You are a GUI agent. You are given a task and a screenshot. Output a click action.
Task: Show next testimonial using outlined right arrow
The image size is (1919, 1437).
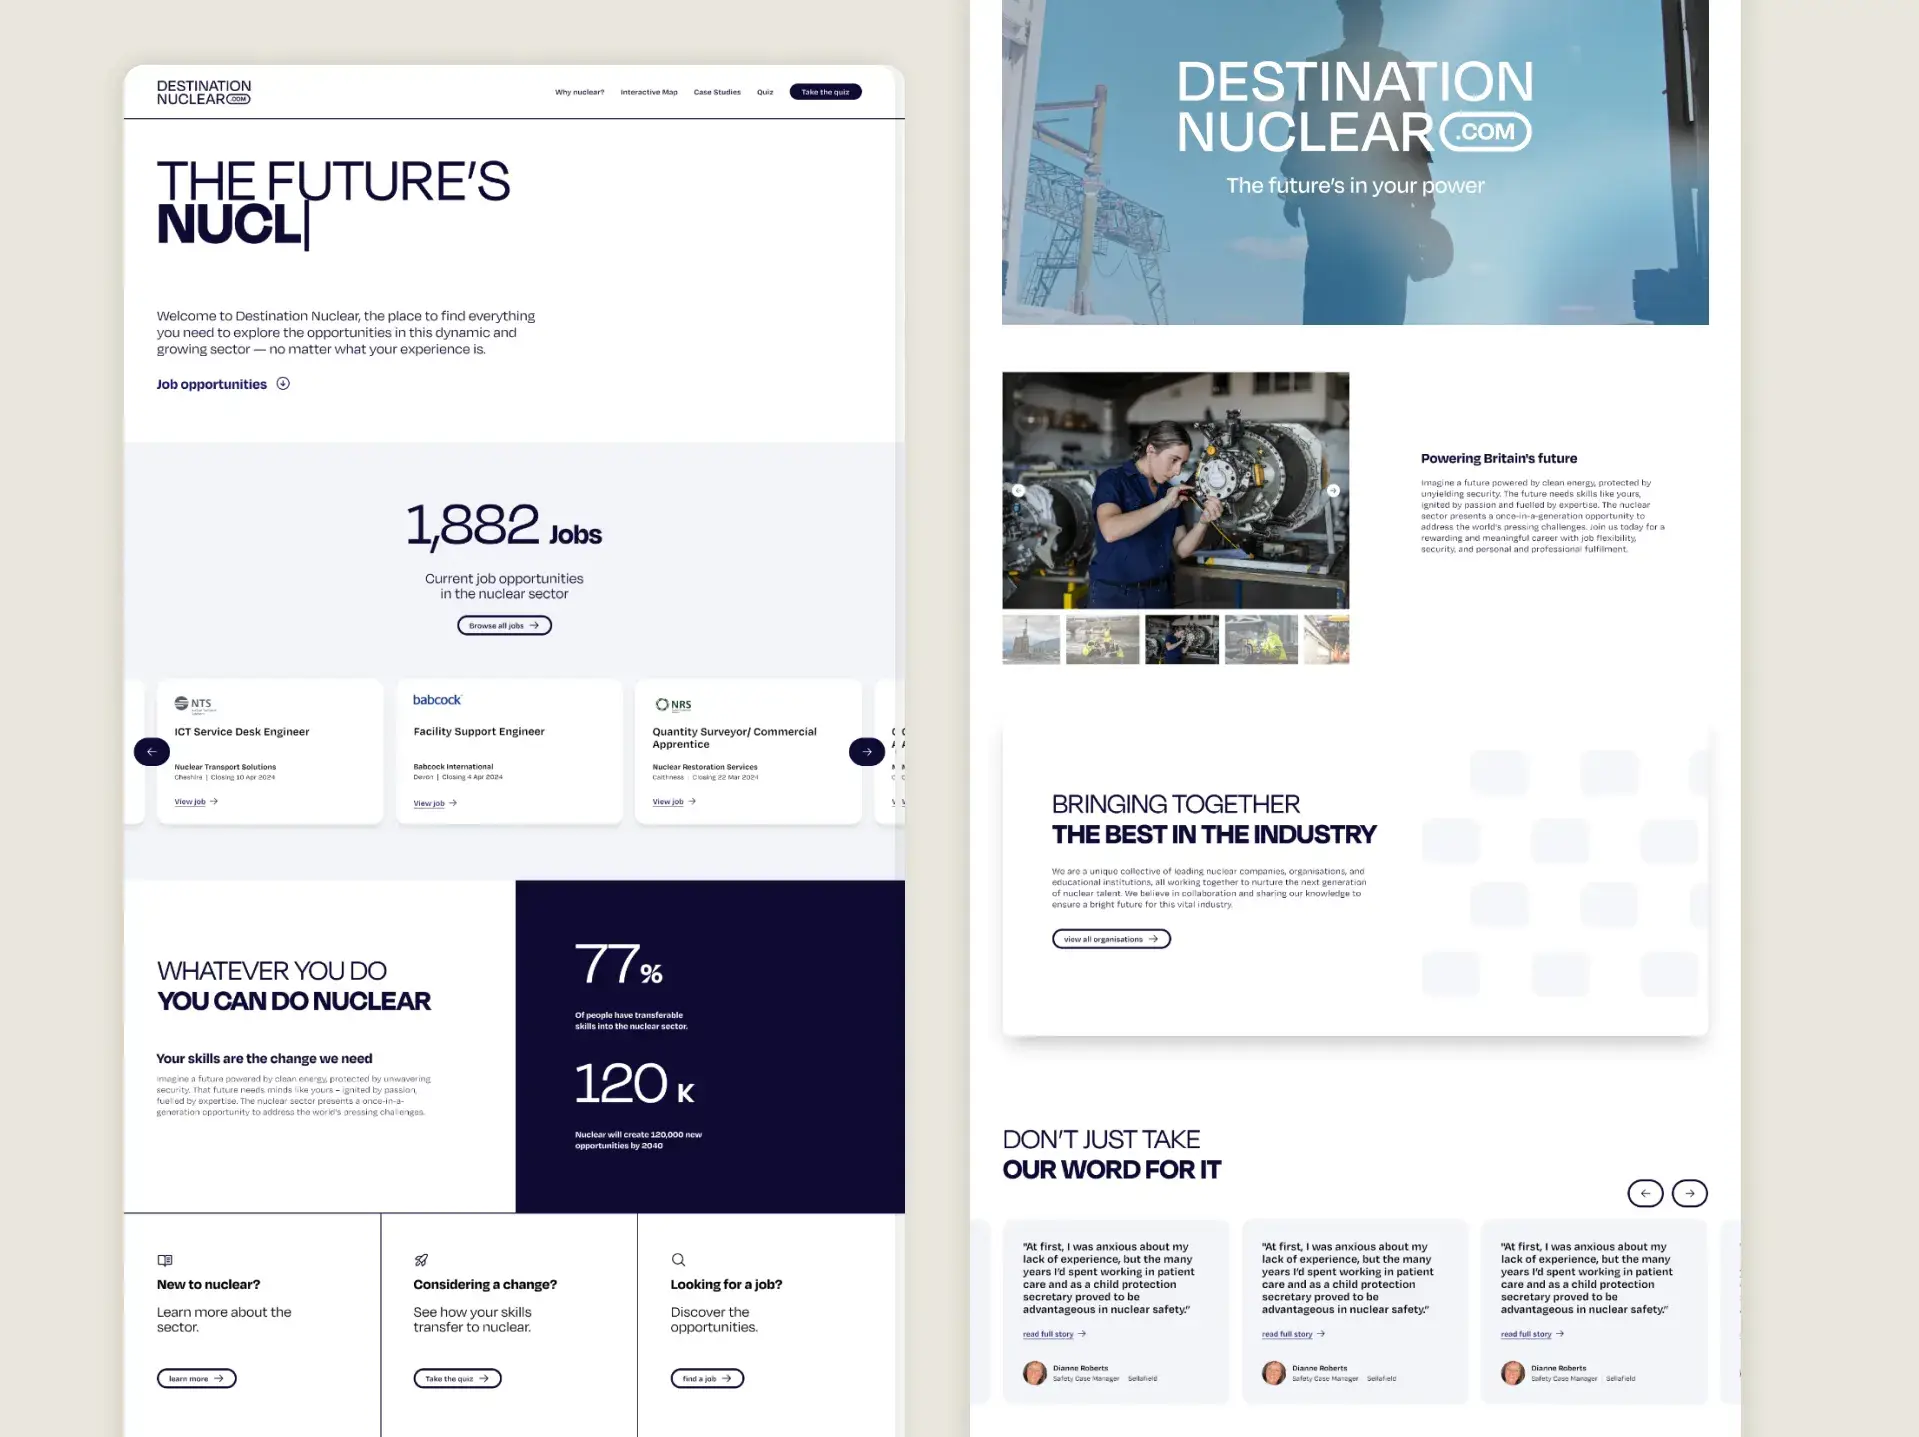(x=1690, y=1193)
